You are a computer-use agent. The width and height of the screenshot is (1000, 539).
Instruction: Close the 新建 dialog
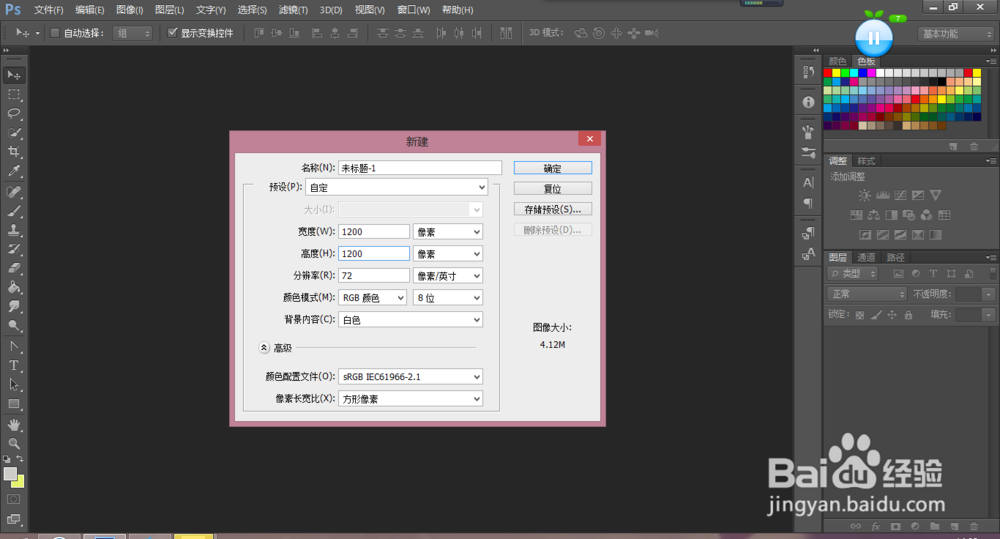pos(590,138)
